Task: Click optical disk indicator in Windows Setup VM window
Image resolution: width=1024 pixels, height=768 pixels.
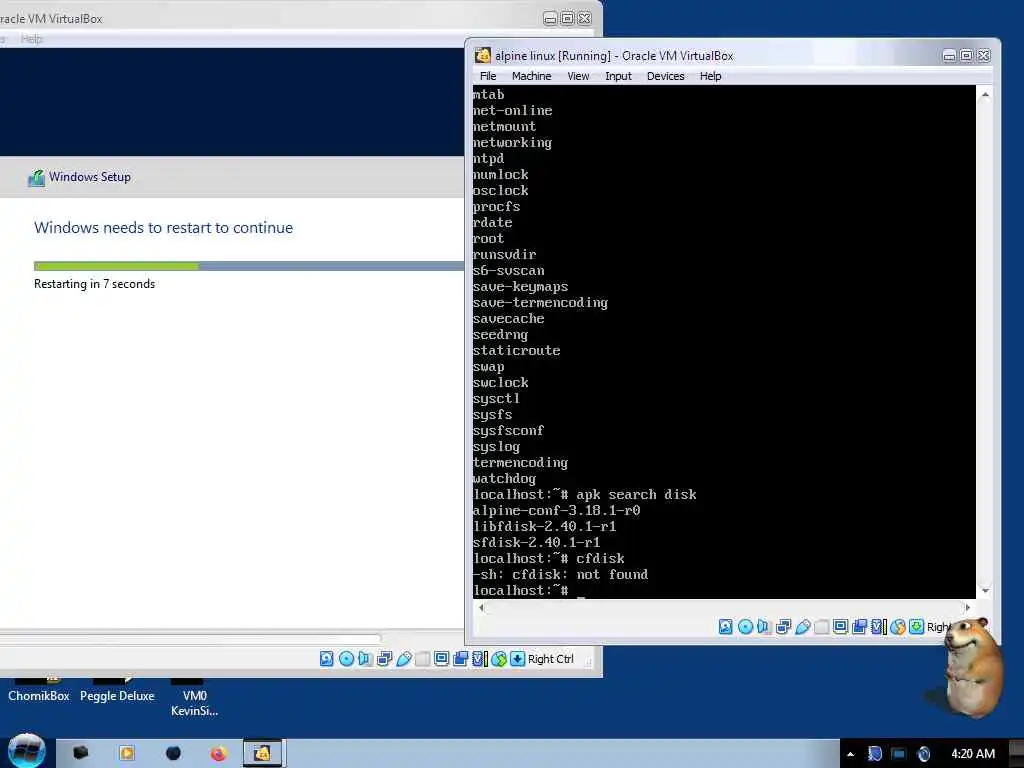Action: pos(346,659)
